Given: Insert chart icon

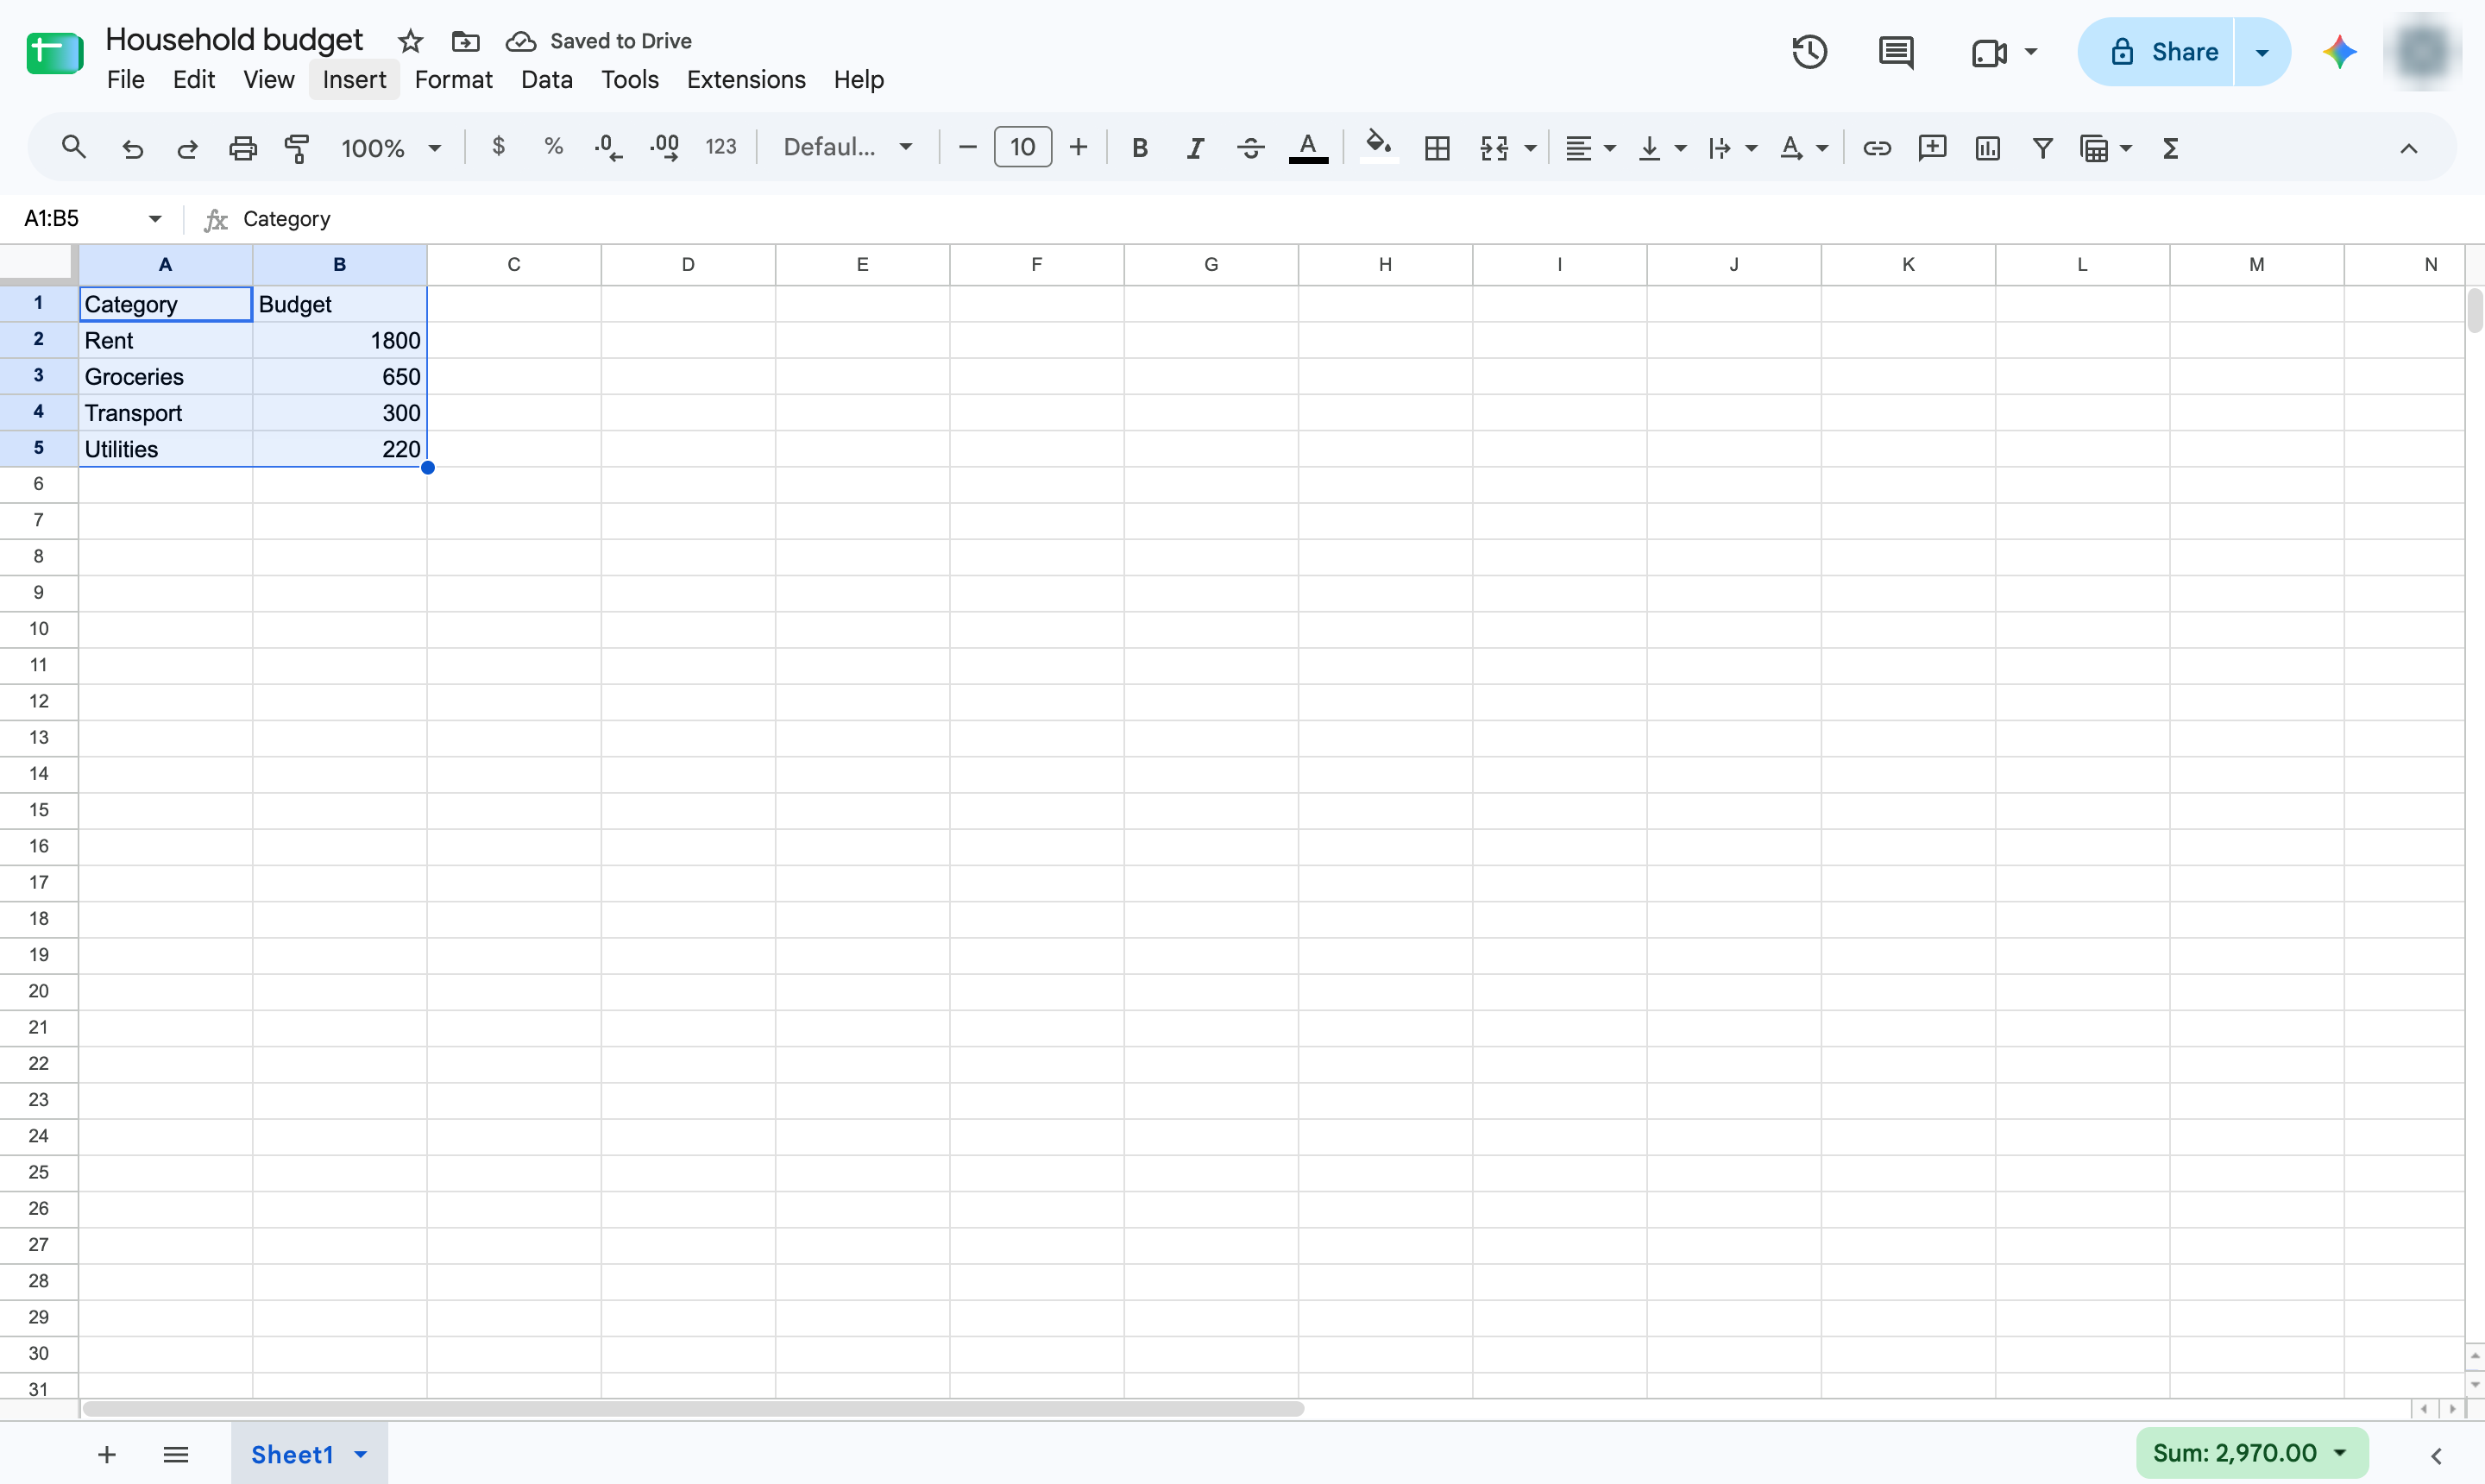Looking at the screenshot, I should pyautogui.click(x=1987, y=148).
